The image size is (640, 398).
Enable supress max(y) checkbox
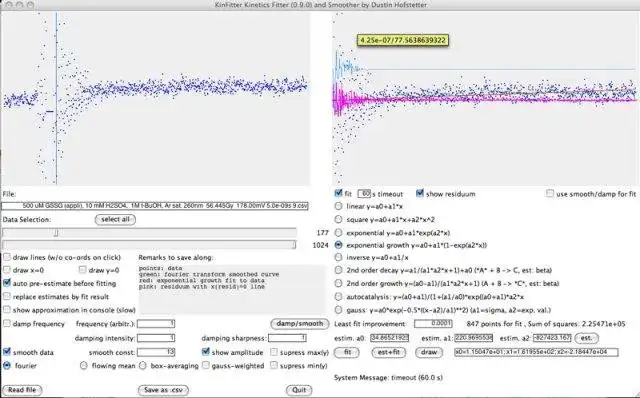tap(274, 352)
